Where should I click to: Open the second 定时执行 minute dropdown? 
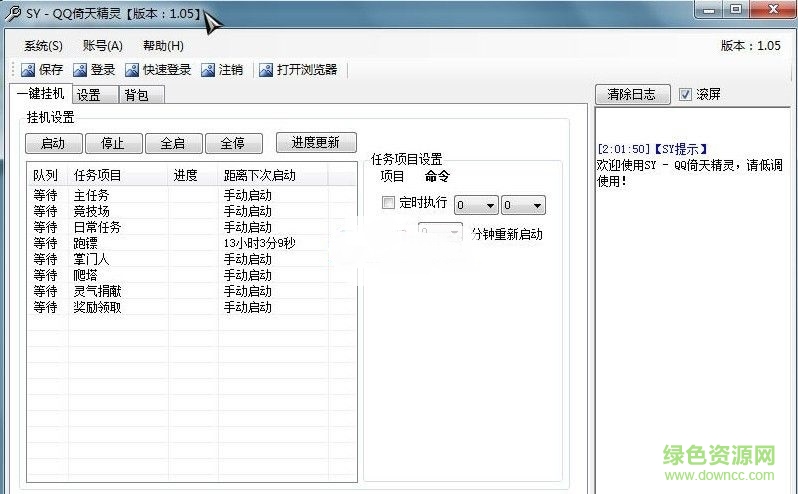coord(523,205)
